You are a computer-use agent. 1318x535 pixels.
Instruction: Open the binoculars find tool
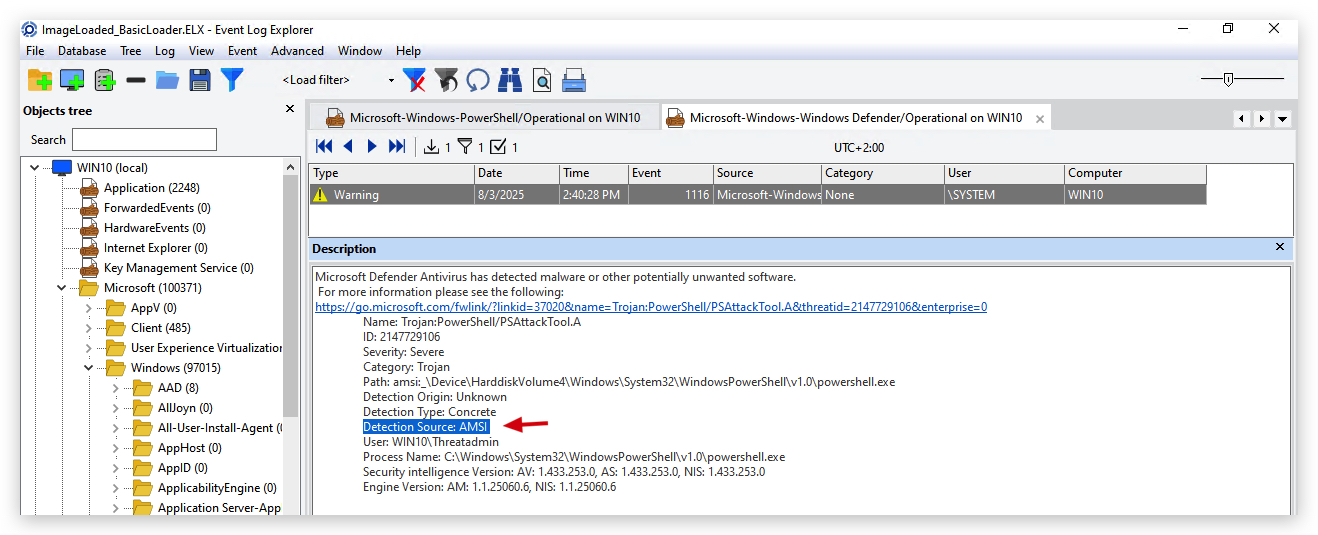point(510,80)
